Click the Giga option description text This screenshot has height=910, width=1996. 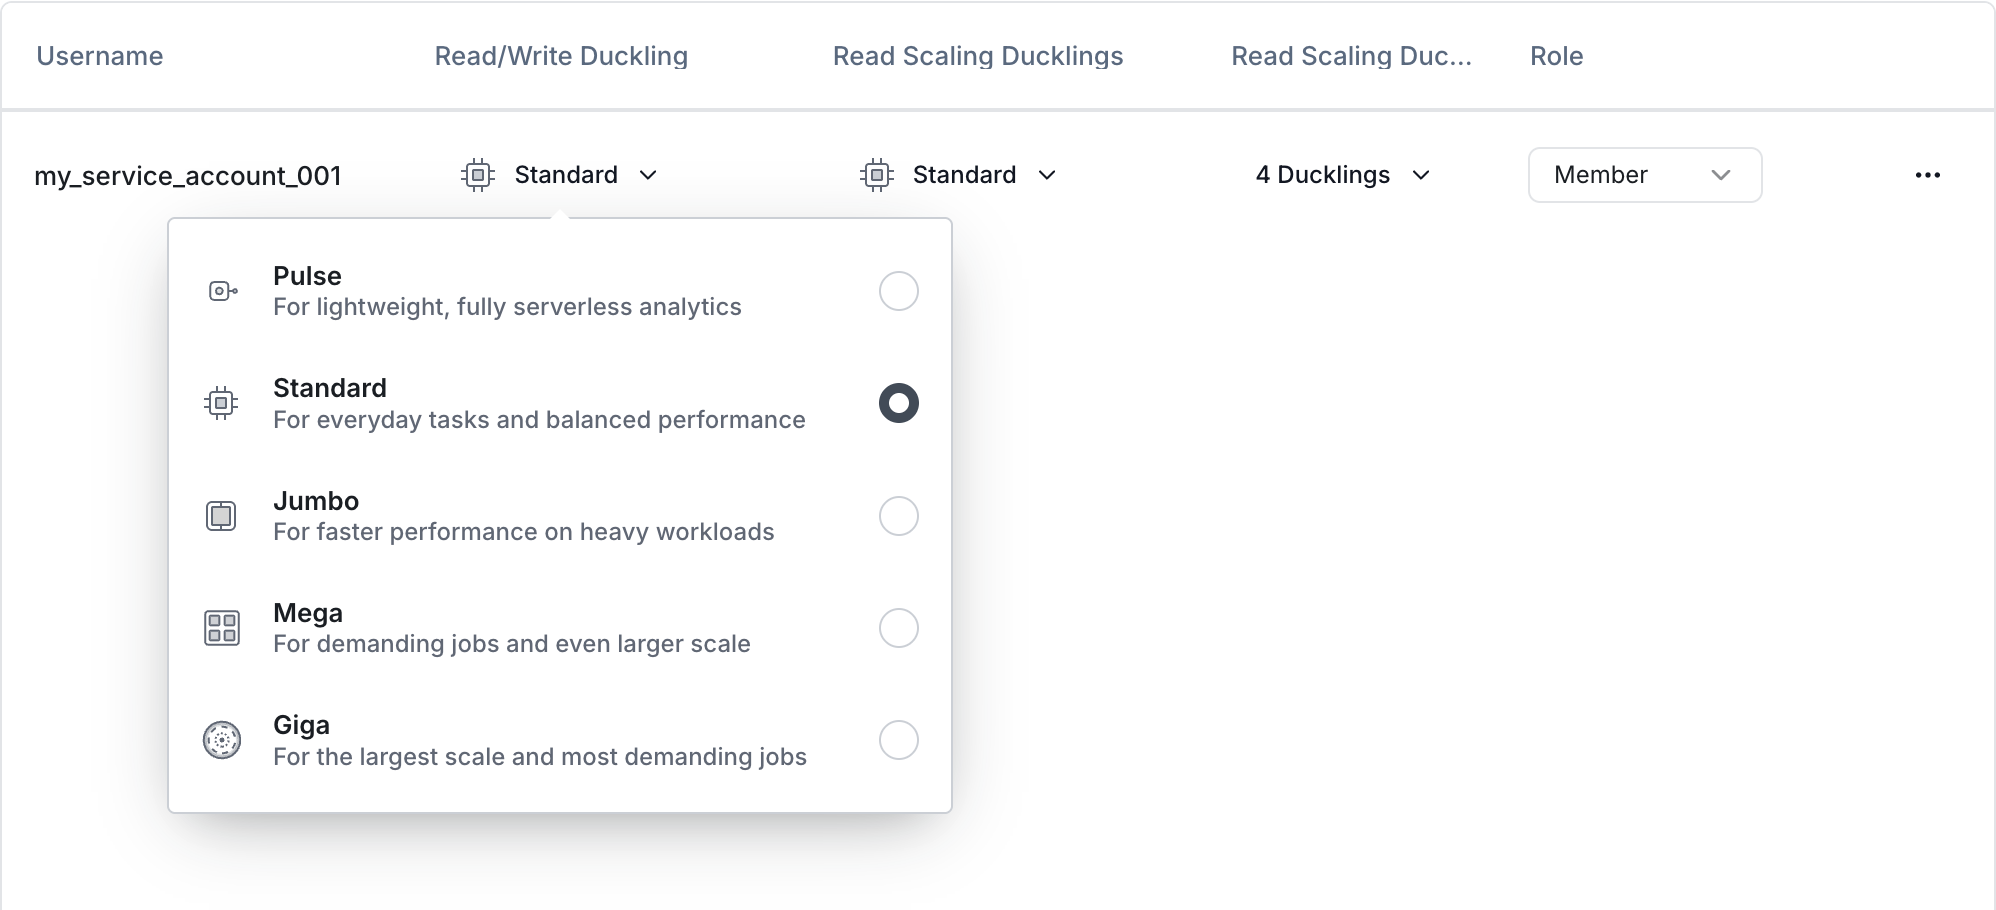pos(539,757)
